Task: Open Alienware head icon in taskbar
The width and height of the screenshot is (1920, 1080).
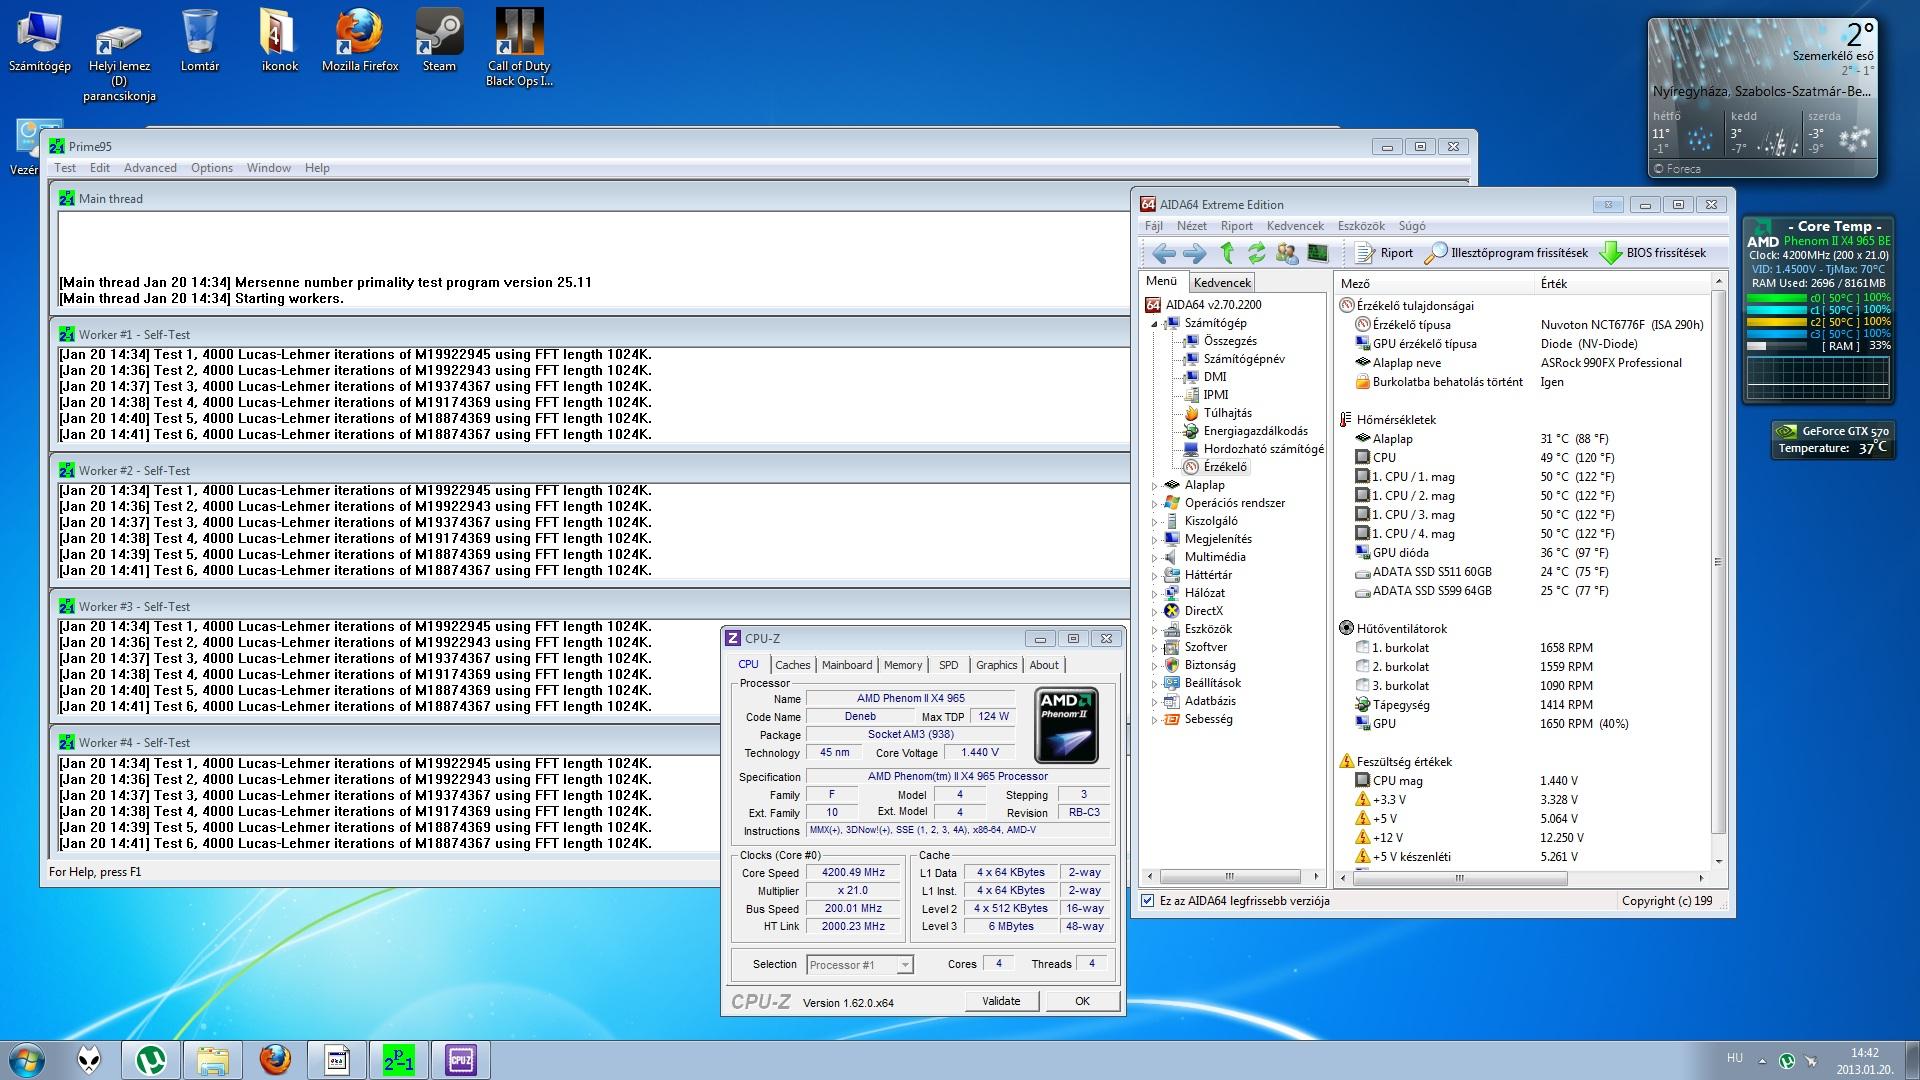Action: pyautogui.click(x=89, y=1059)
